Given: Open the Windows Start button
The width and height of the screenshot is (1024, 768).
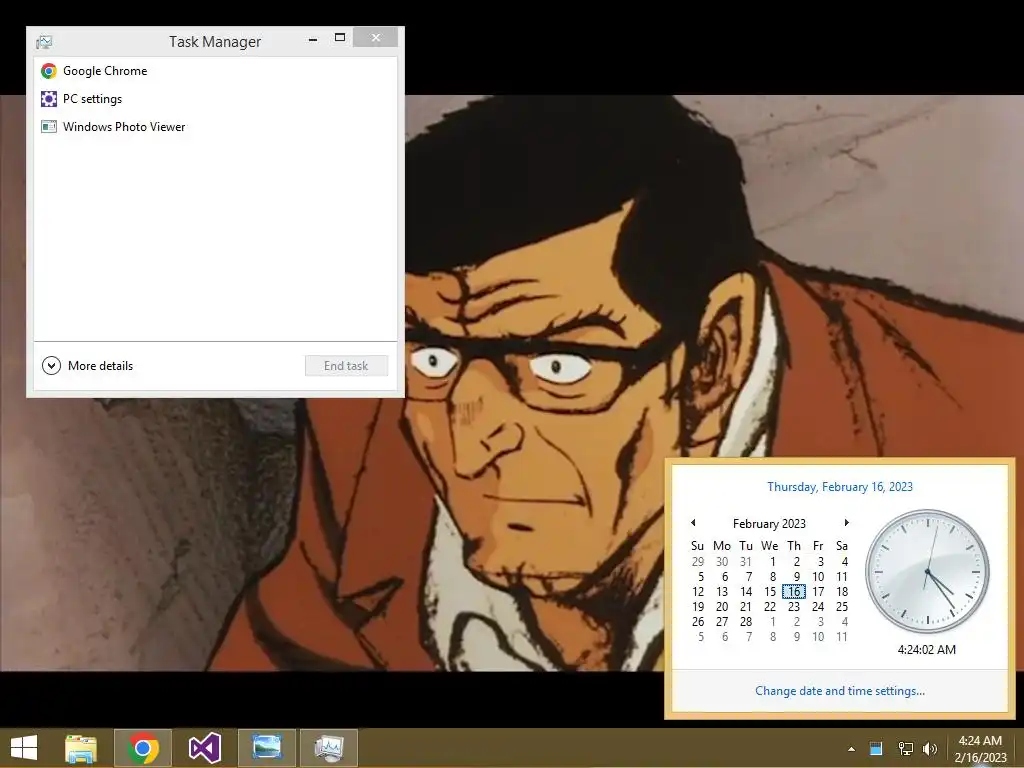Looking at the screenshot, I should [24, 748].
